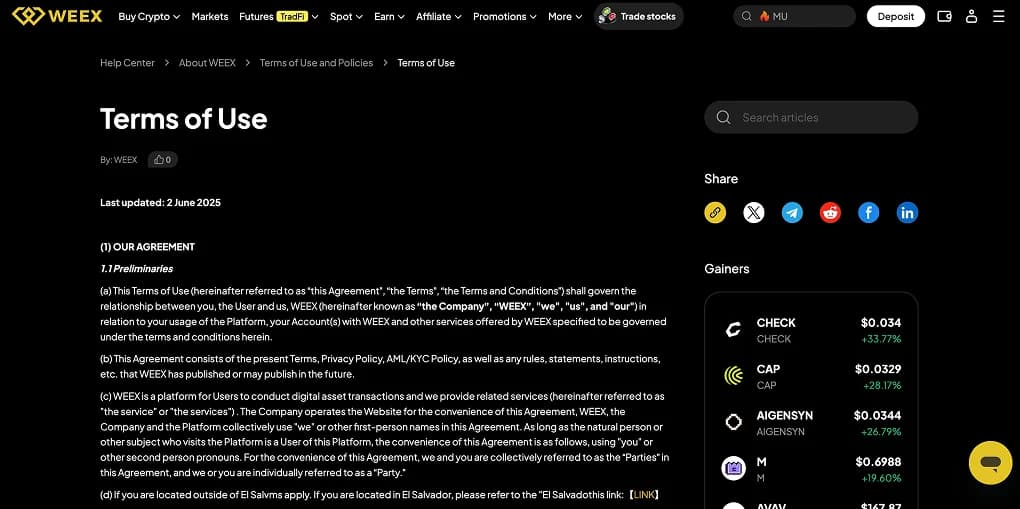Share article on X (Twitter)
The image size is (1020, 509).
click(x=753, y=212)
